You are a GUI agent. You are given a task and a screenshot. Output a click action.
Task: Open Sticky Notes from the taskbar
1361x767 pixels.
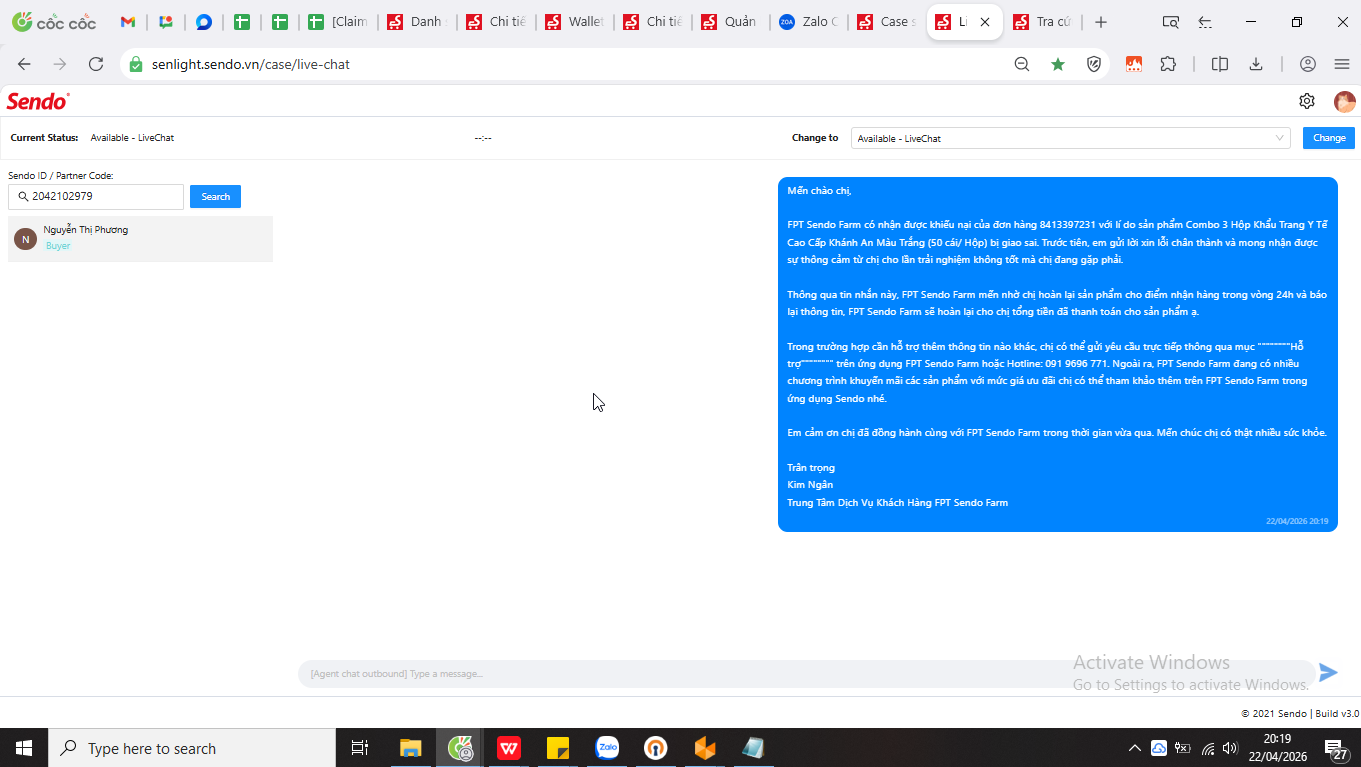(x=558, y=748)
